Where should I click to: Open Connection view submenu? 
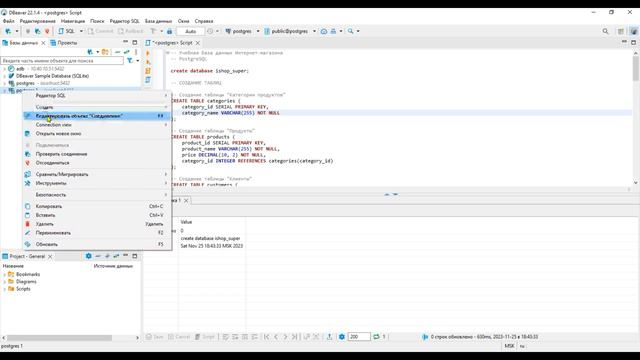tap(97, 124)
